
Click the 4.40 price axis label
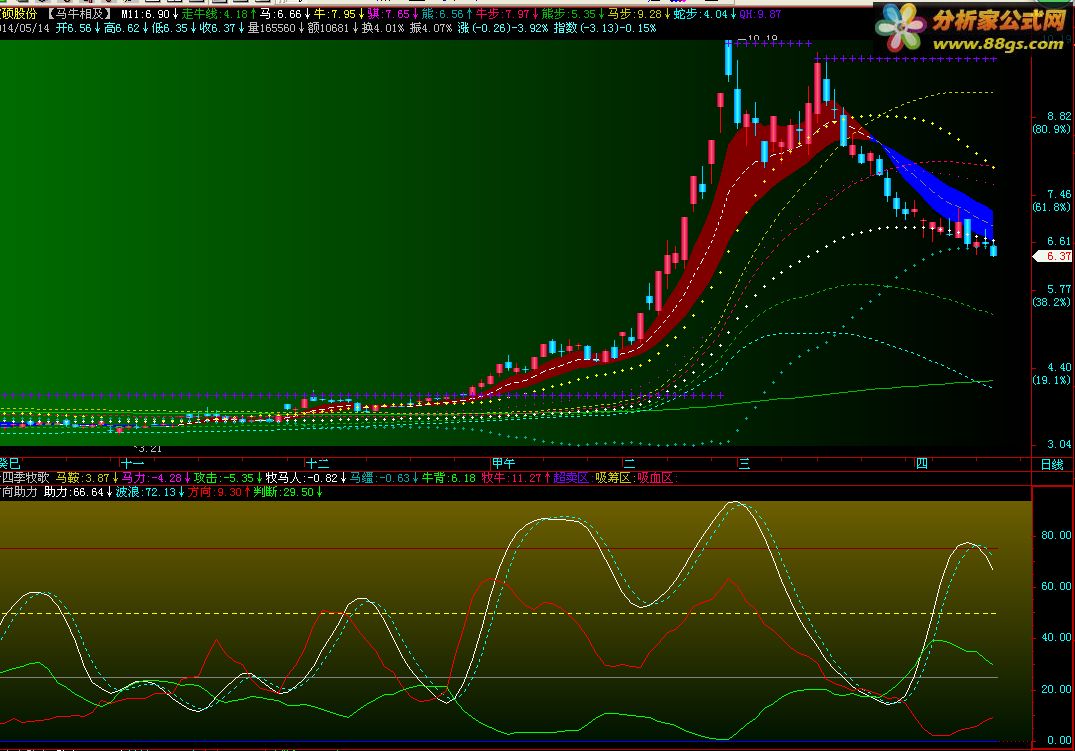[x=1059, y=368]
